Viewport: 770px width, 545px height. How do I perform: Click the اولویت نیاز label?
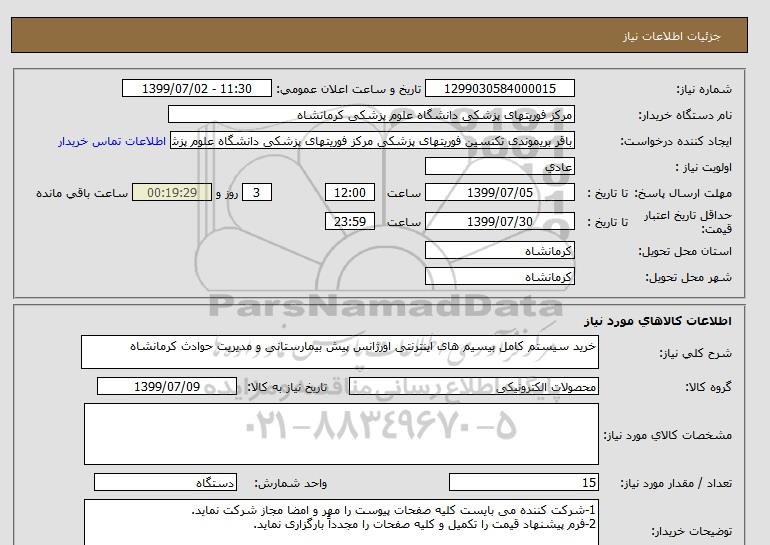tap(704, 167)
